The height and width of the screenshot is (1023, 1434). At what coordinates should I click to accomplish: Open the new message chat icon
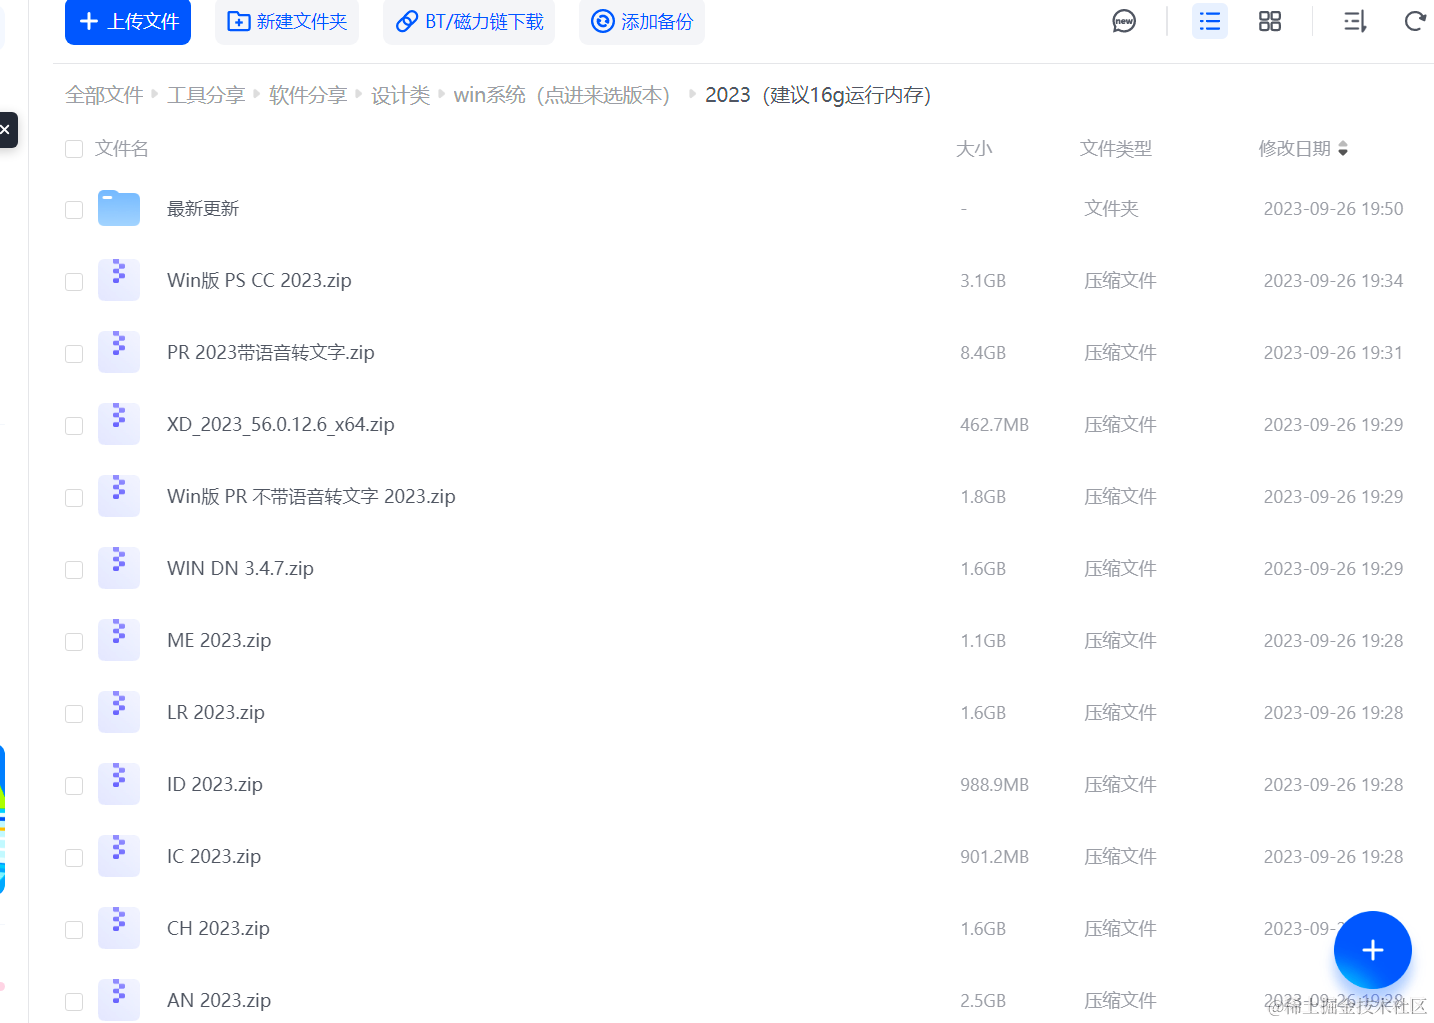[x=1124, y=21]
